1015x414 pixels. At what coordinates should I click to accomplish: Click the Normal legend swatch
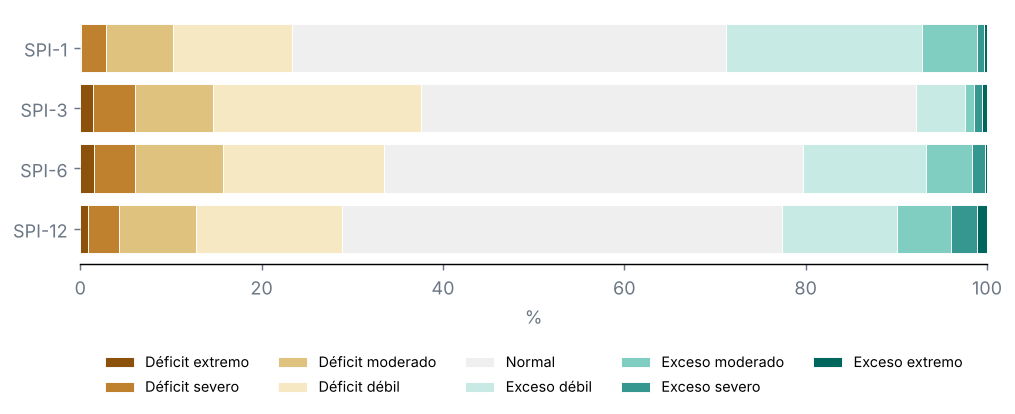click(x=480, y=362)
